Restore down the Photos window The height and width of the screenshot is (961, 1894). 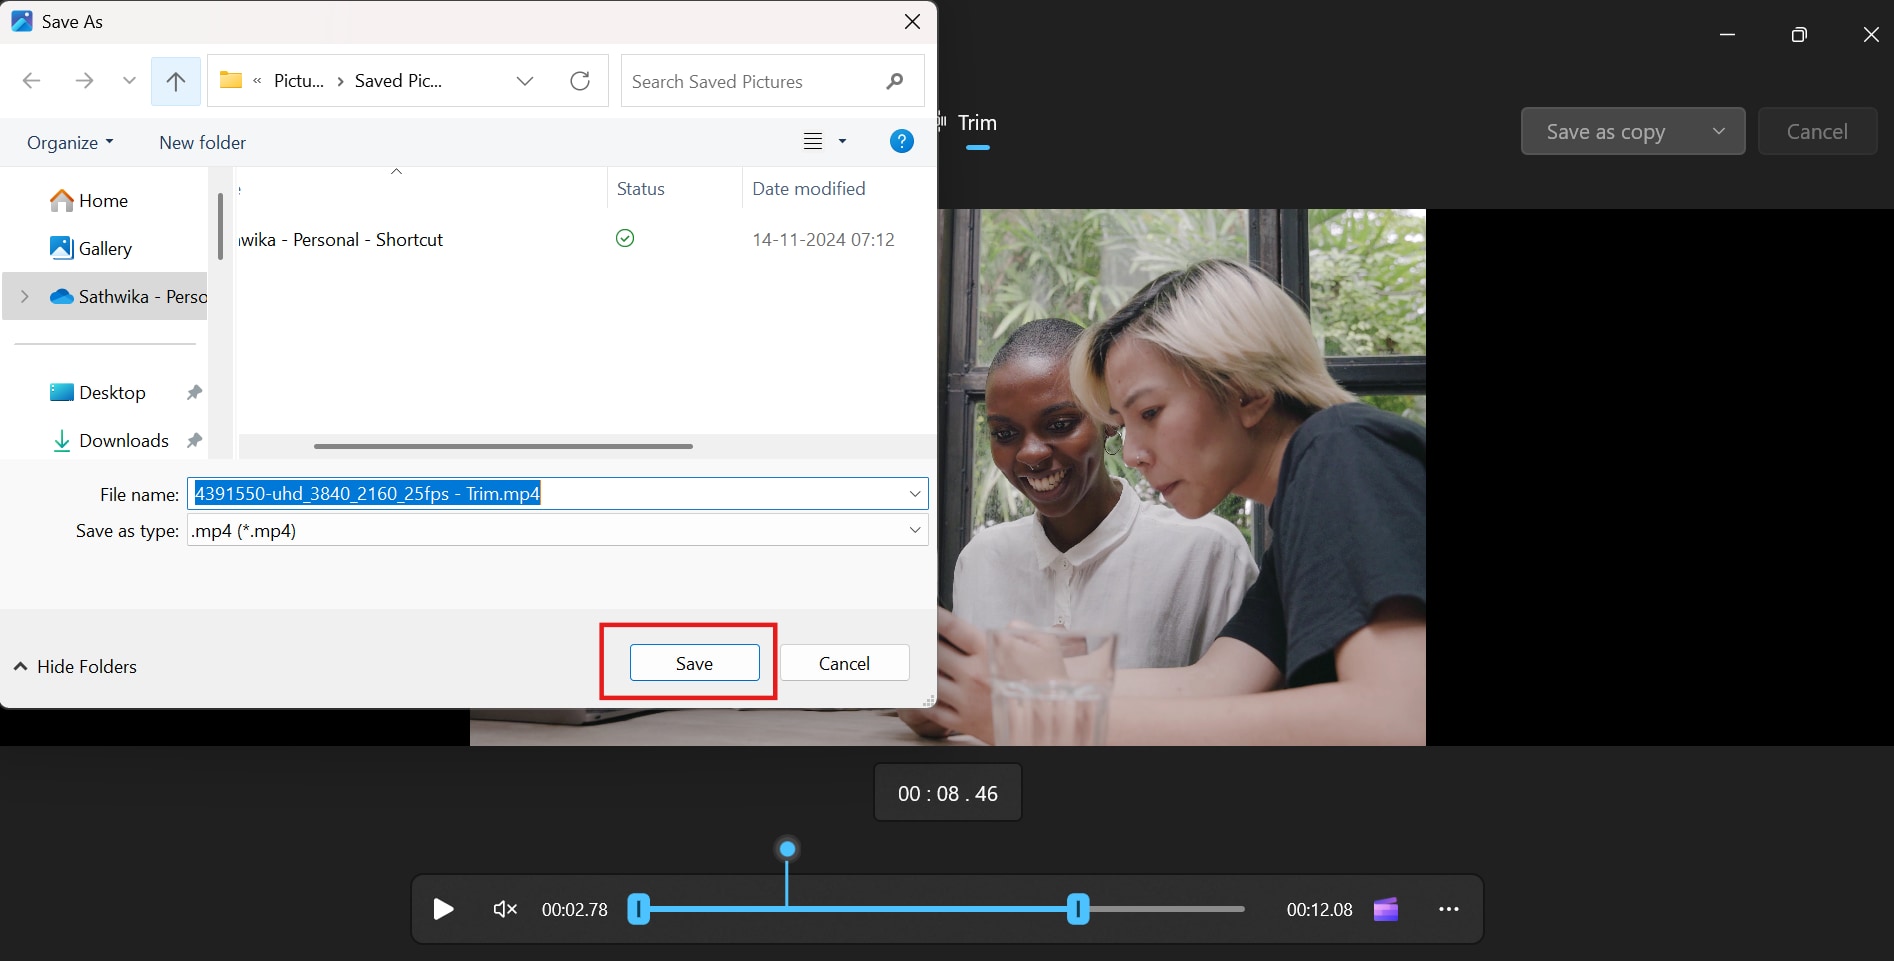click(1799, 35)
